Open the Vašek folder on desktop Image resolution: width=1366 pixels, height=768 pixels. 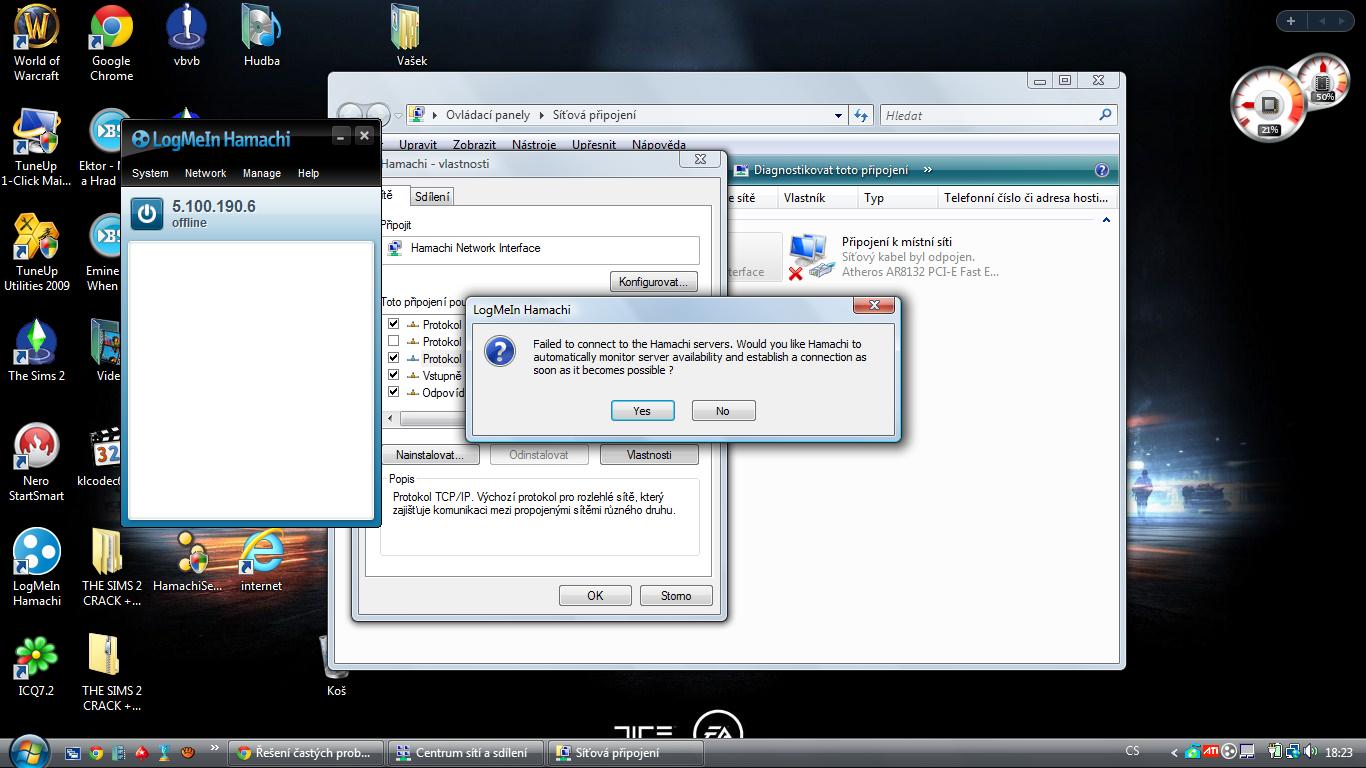[x=411, y=36]
